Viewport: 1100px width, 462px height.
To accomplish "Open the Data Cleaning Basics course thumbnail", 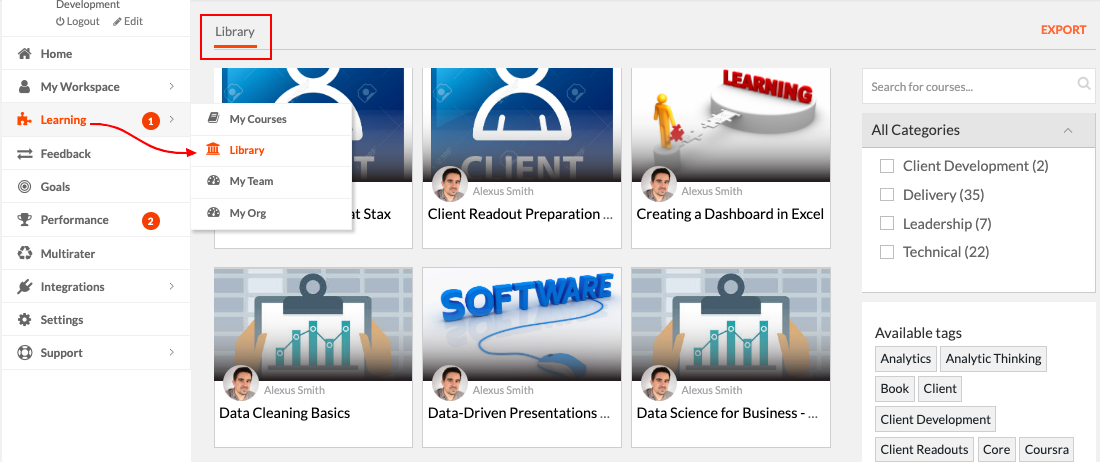I will pos(312,325).
